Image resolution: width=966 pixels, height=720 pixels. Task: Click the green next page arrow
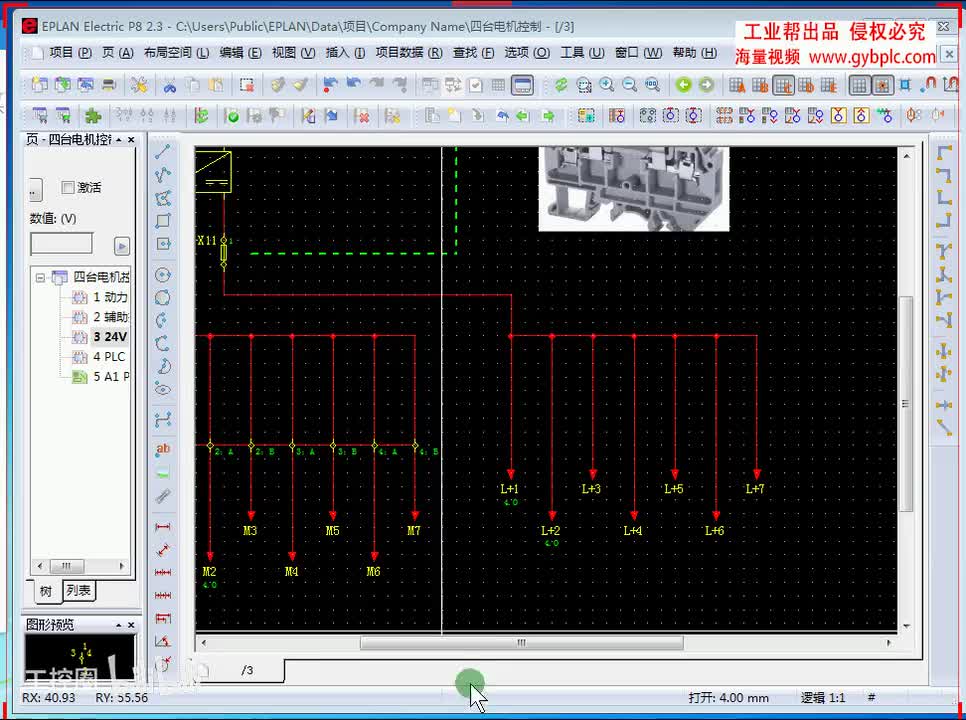point(706,85)
